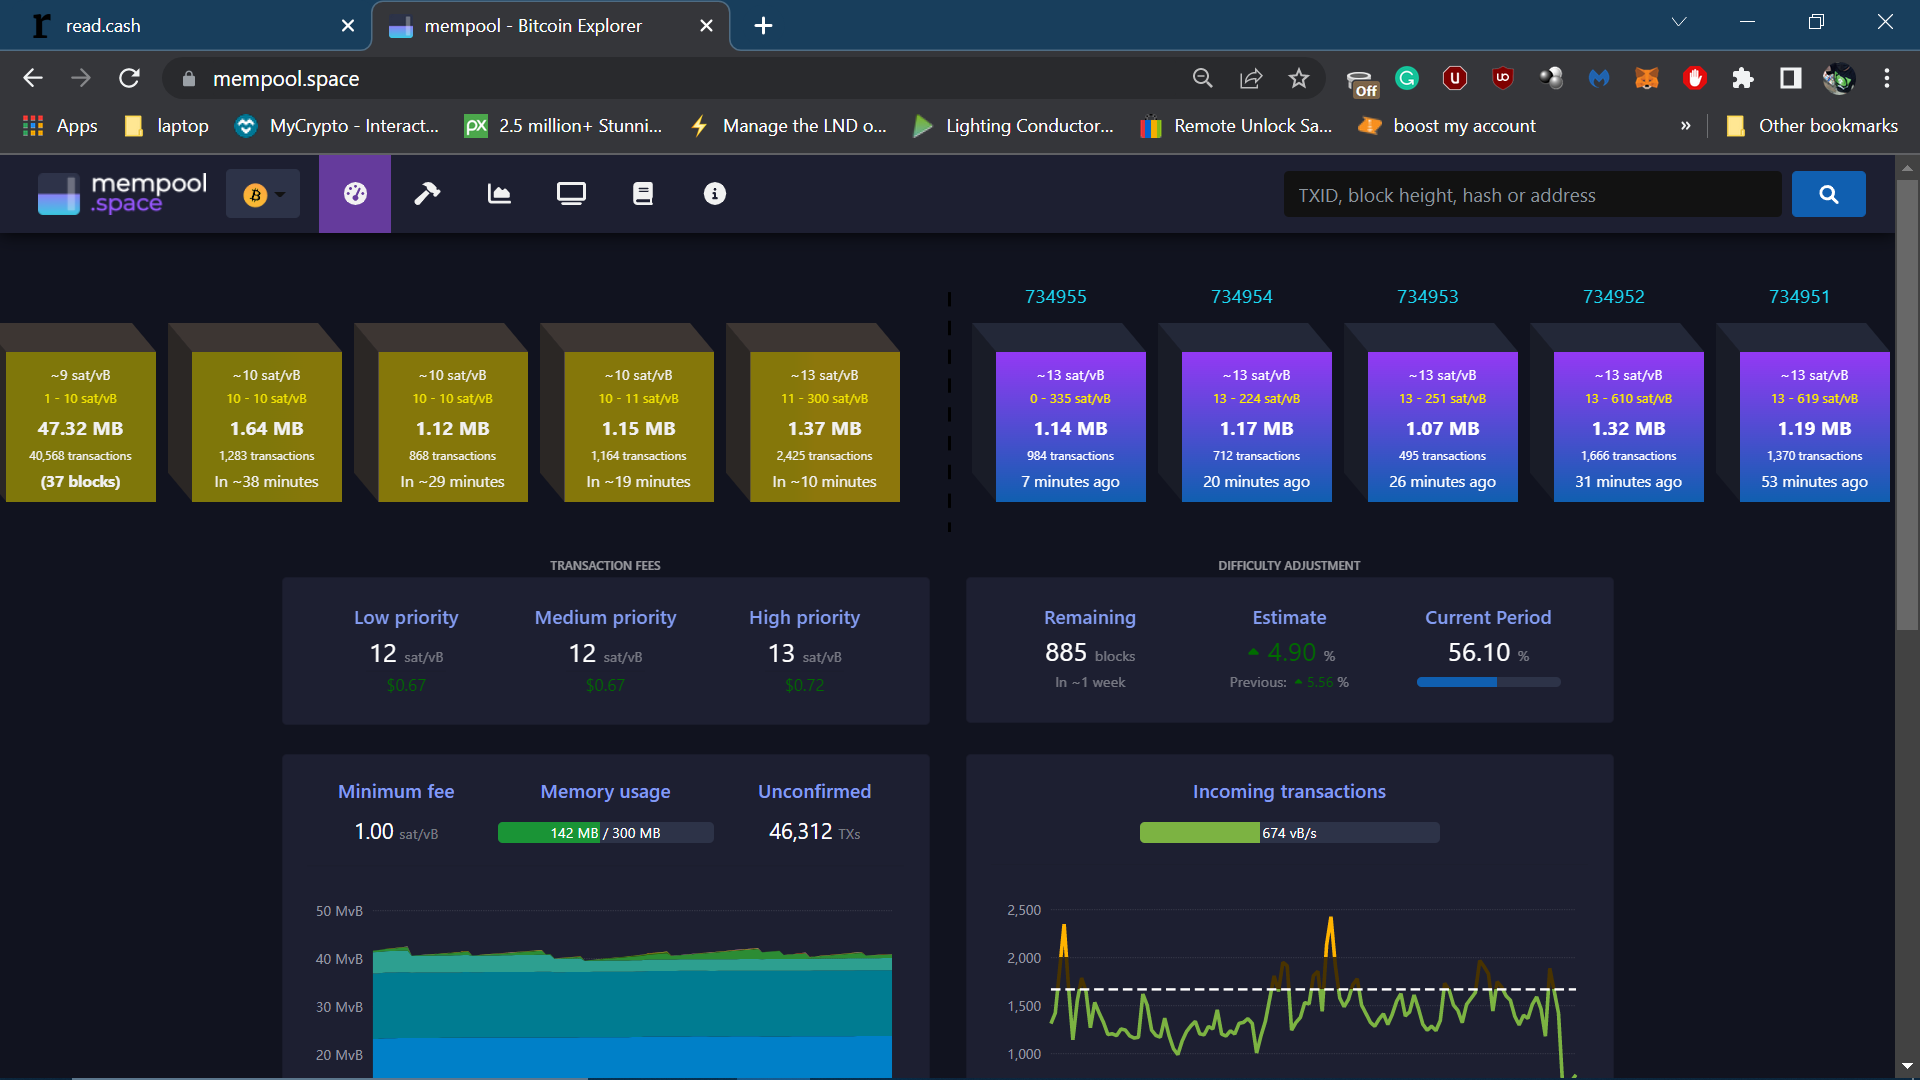Select the dashboard gauge icon
The height and width of the screenshot is (1080, 1920).
(x=355, y=194)
